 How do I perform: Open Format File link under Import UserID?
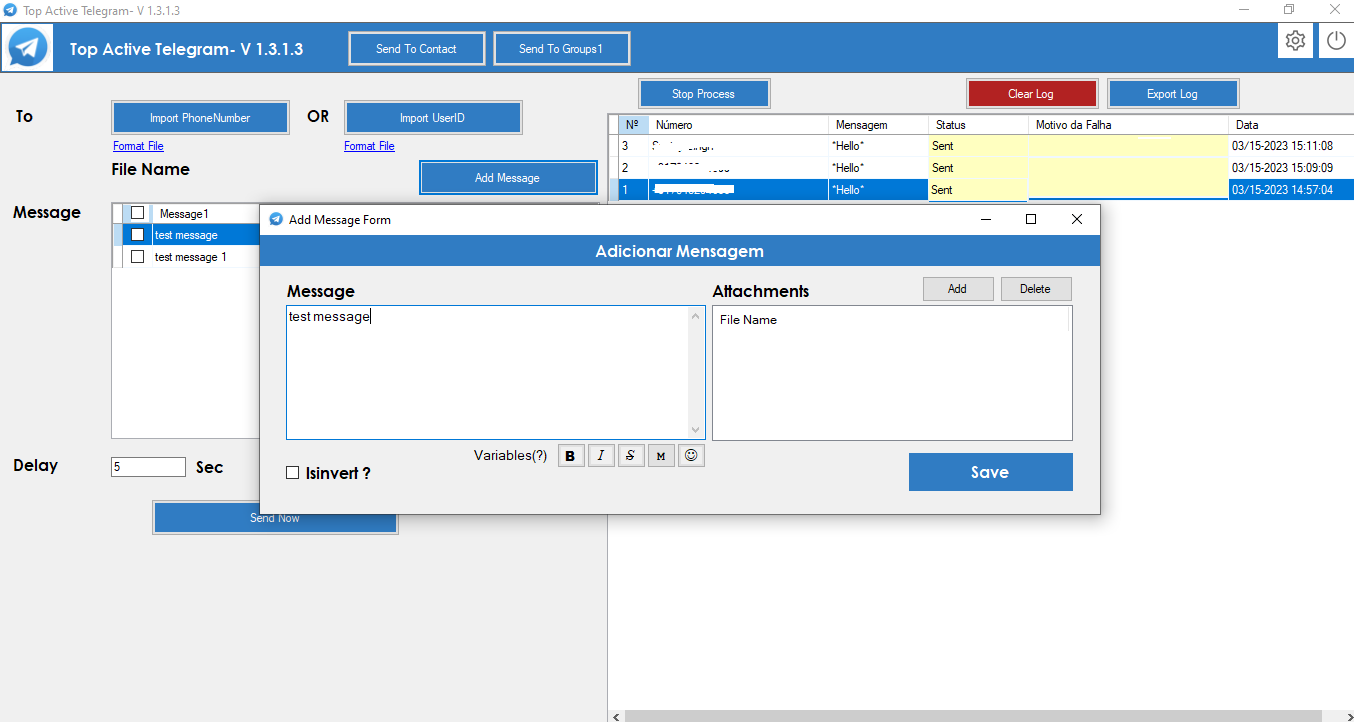(369, 146)
